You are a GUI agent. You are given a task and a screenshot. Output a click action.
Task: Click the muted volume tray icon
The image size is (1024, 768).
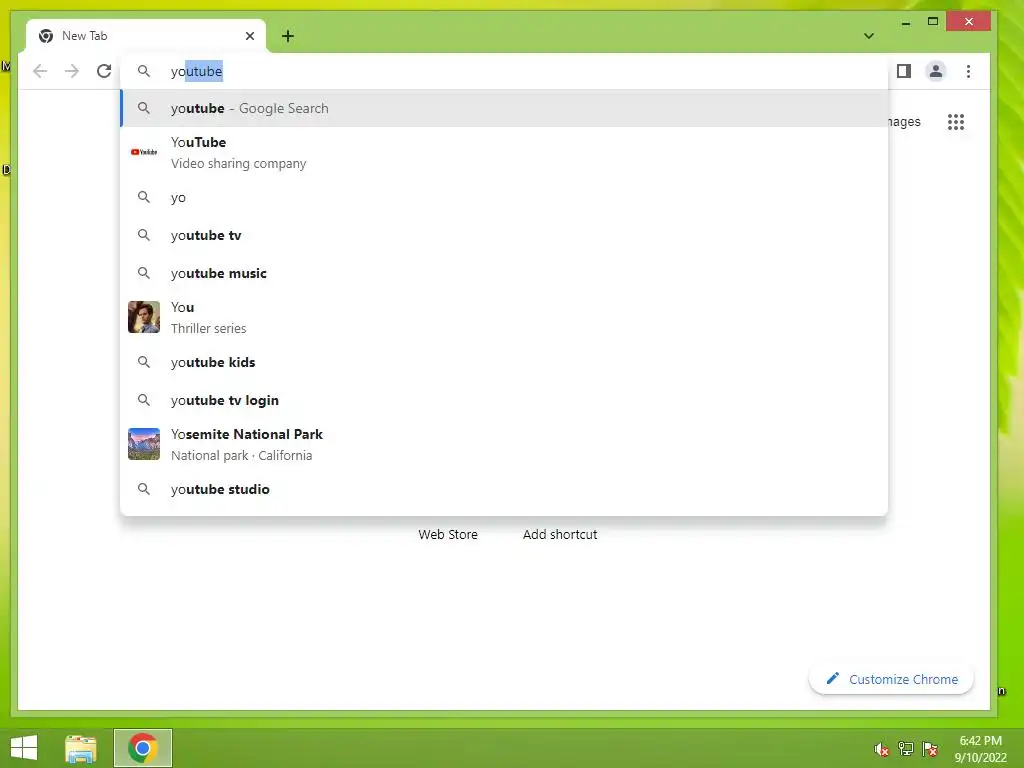point(882,750)
